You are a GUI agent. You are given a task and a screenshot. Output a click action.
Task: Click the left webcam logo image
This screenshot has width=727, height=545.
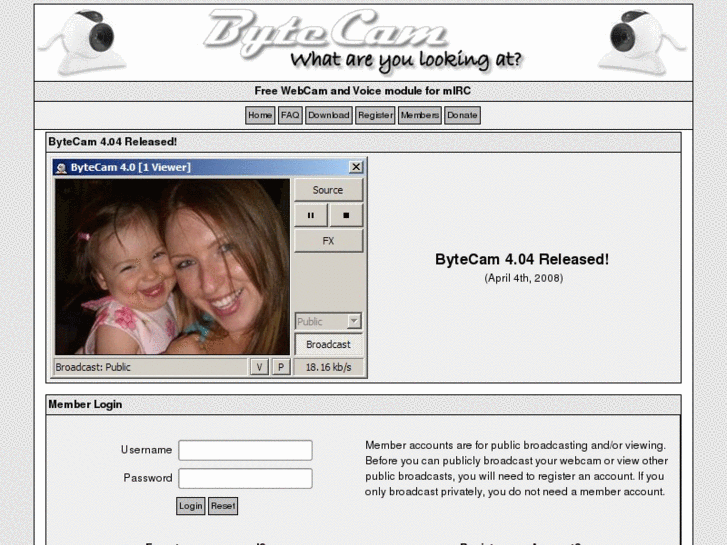[83, 43]
